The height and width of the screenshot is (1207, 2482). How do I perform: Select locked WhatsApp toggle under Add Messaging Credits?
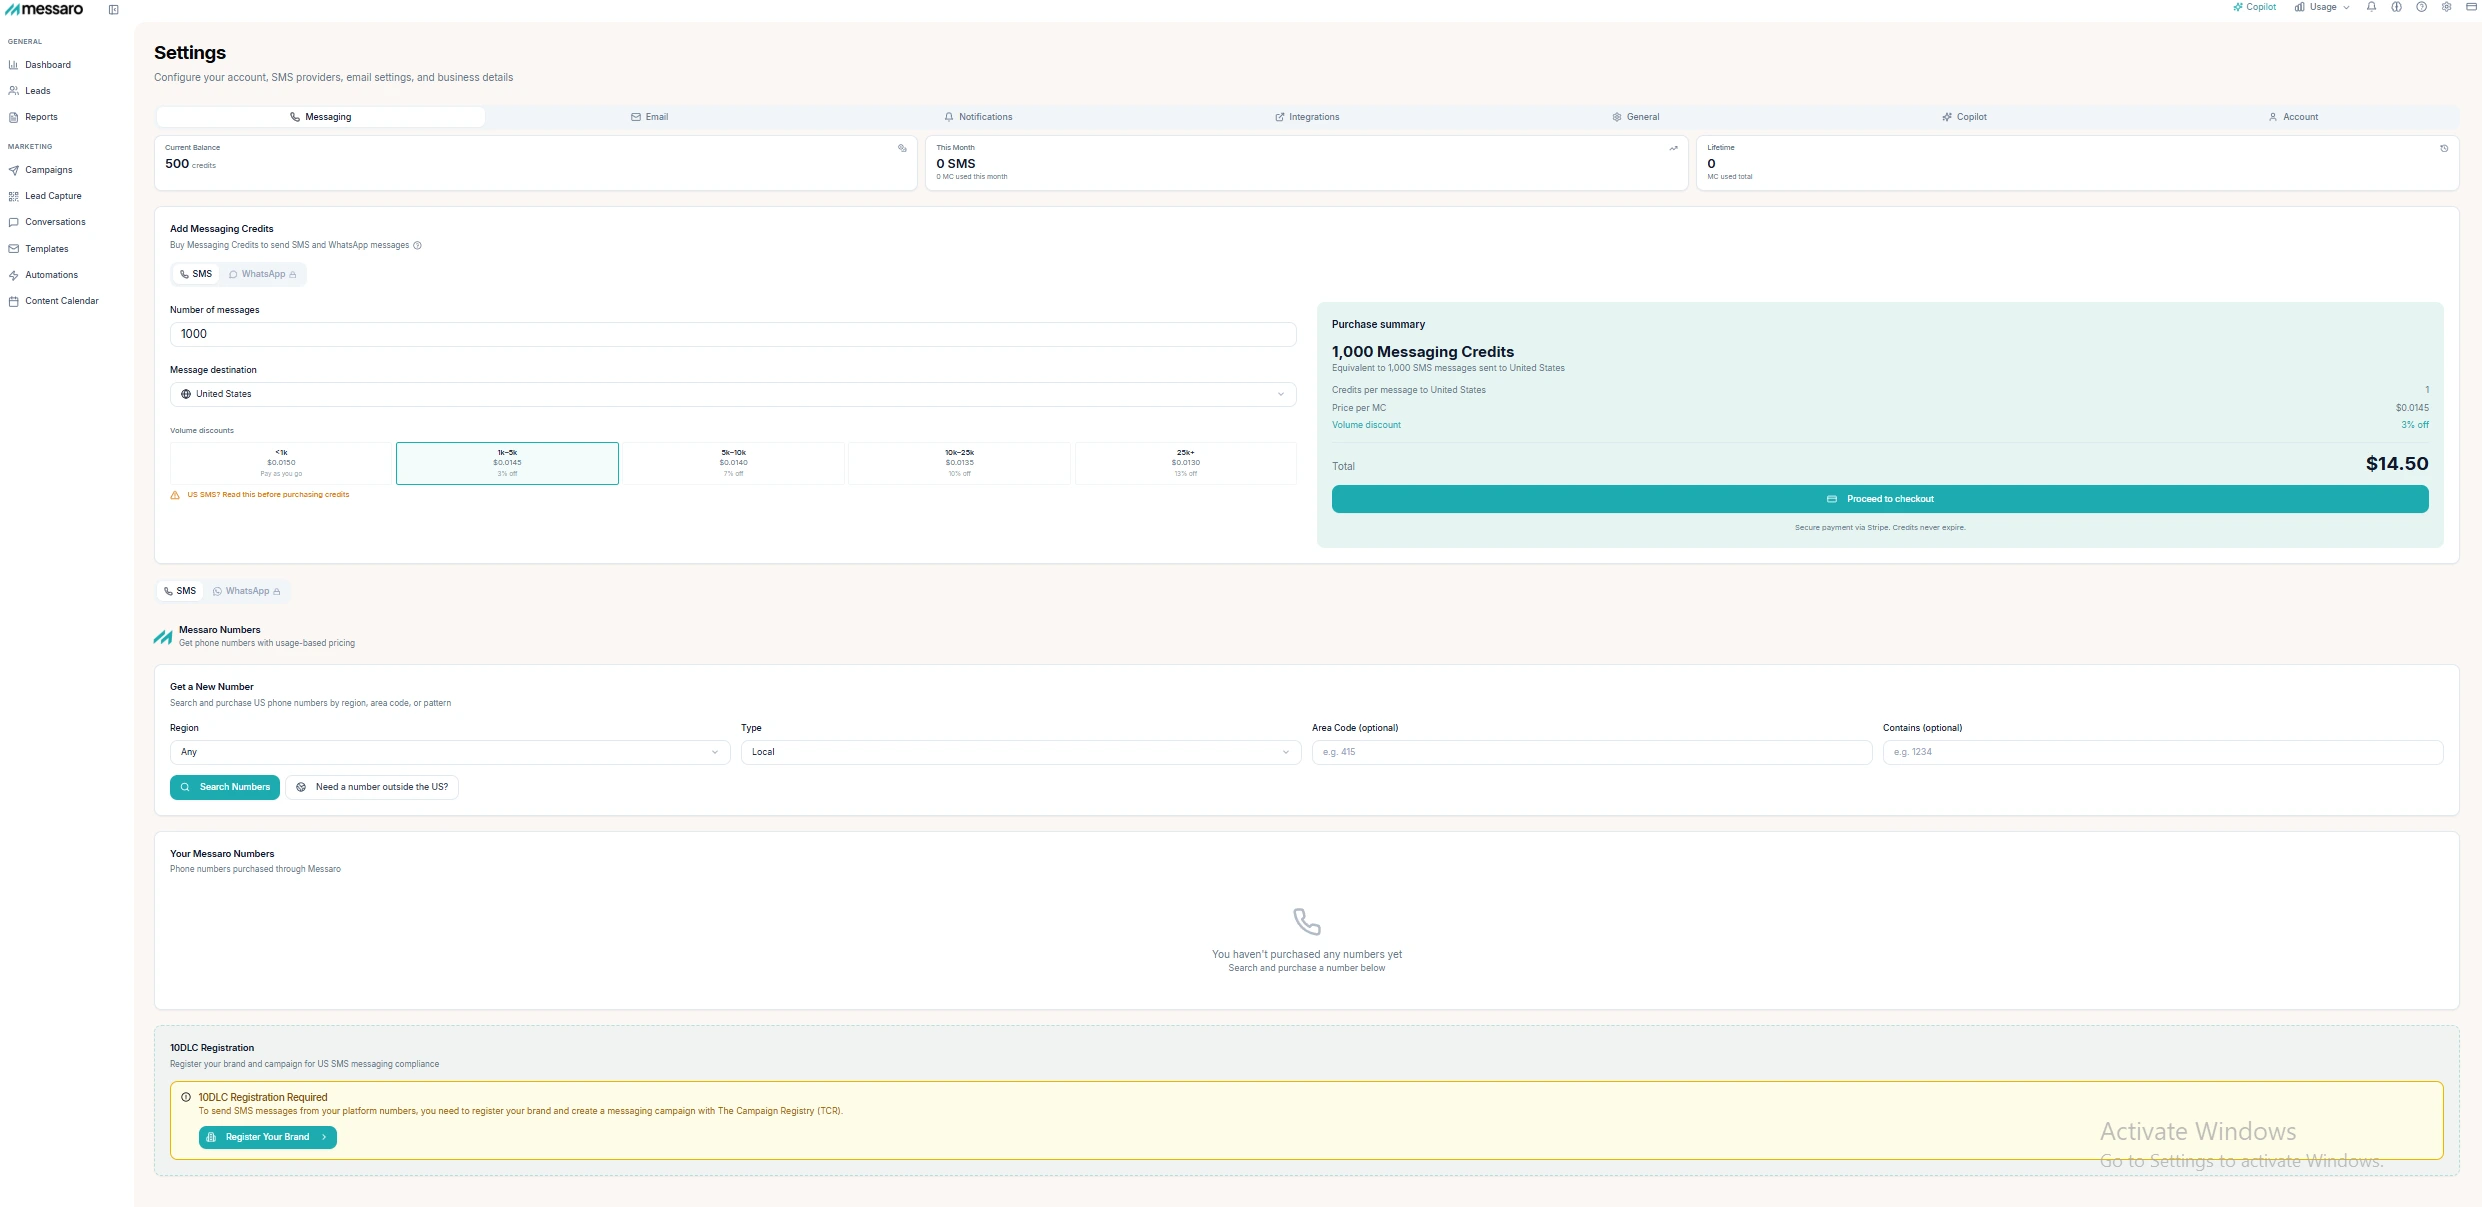click(x=262, y=274)
